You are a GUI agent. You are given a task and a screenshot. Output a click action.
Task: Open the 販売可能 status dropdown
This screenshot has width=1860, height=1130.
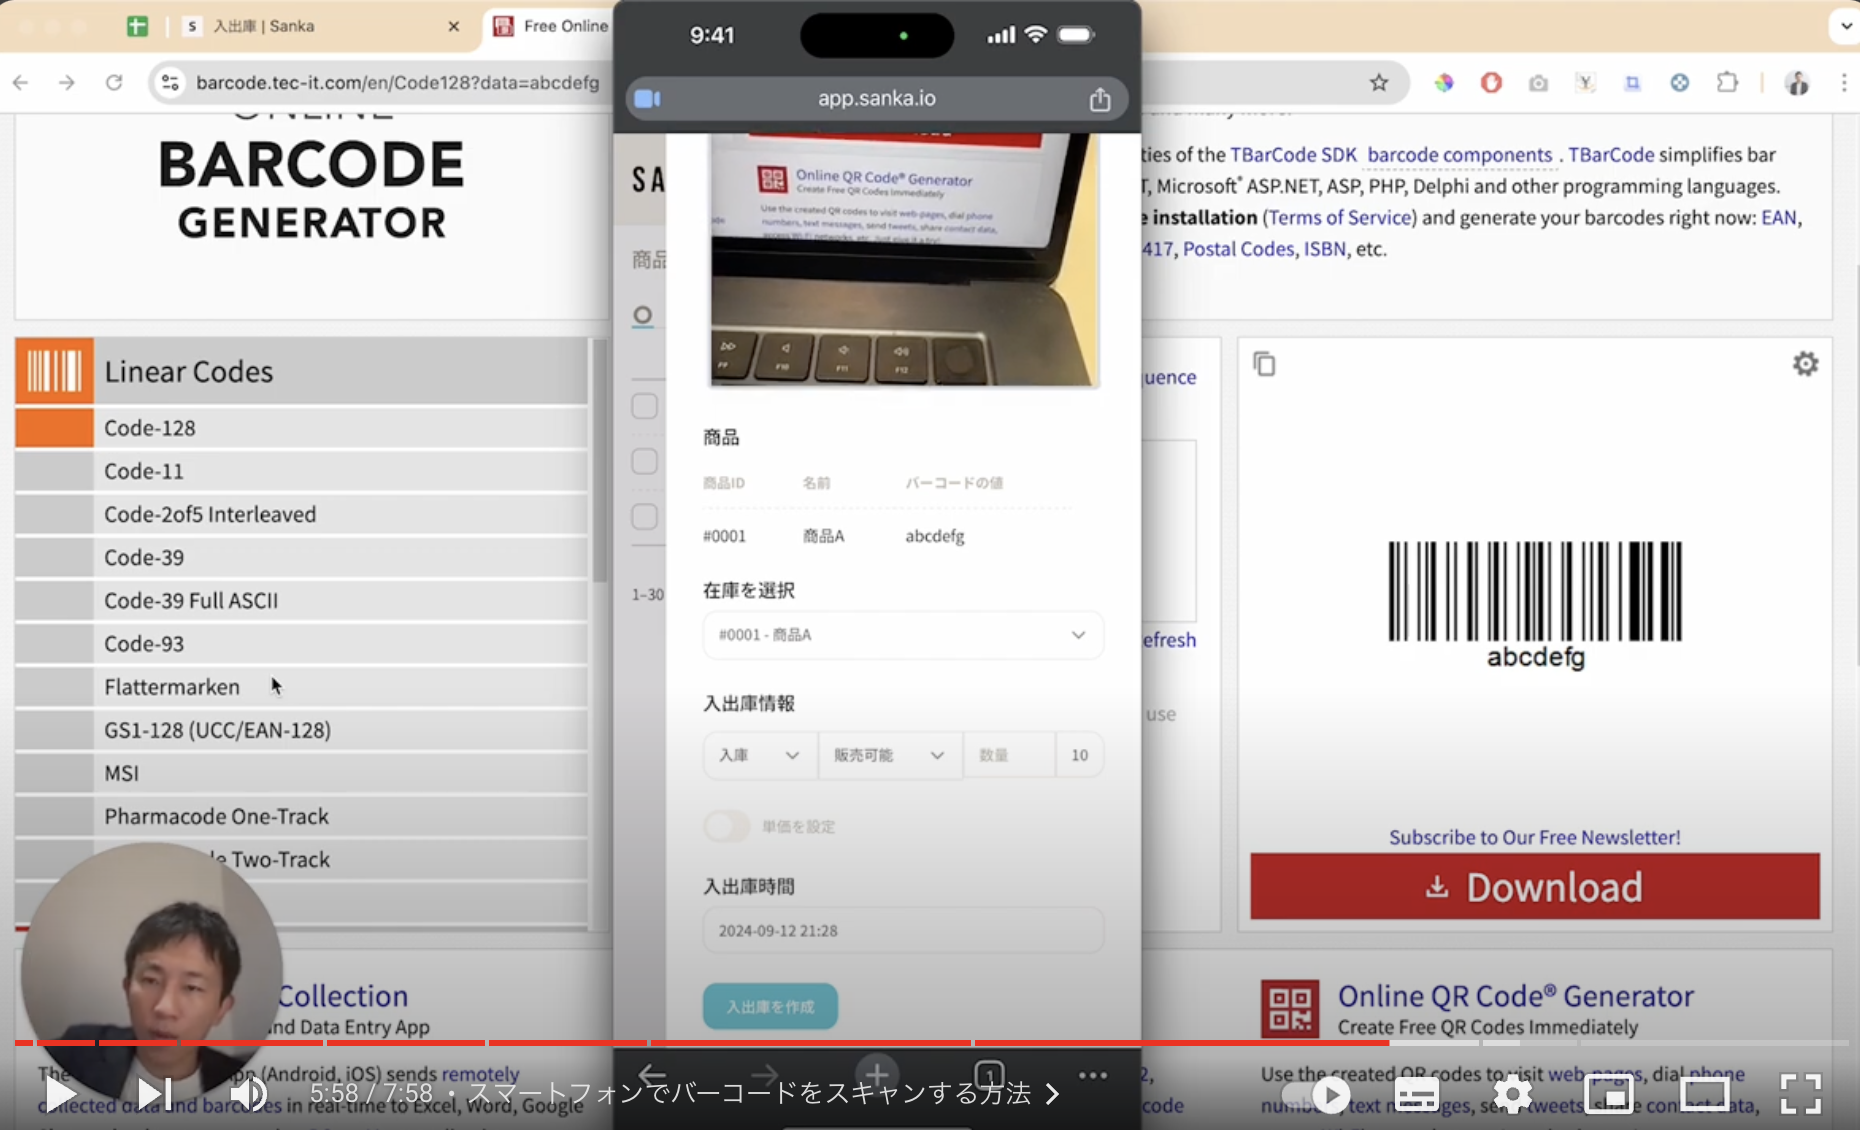click(889, 755)
